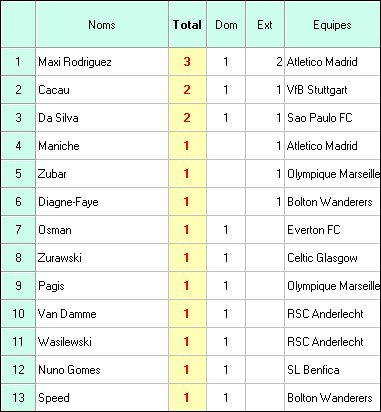This screenshot has width=381, height=412.
Task: Select row number 3 header
Action: 18,118
